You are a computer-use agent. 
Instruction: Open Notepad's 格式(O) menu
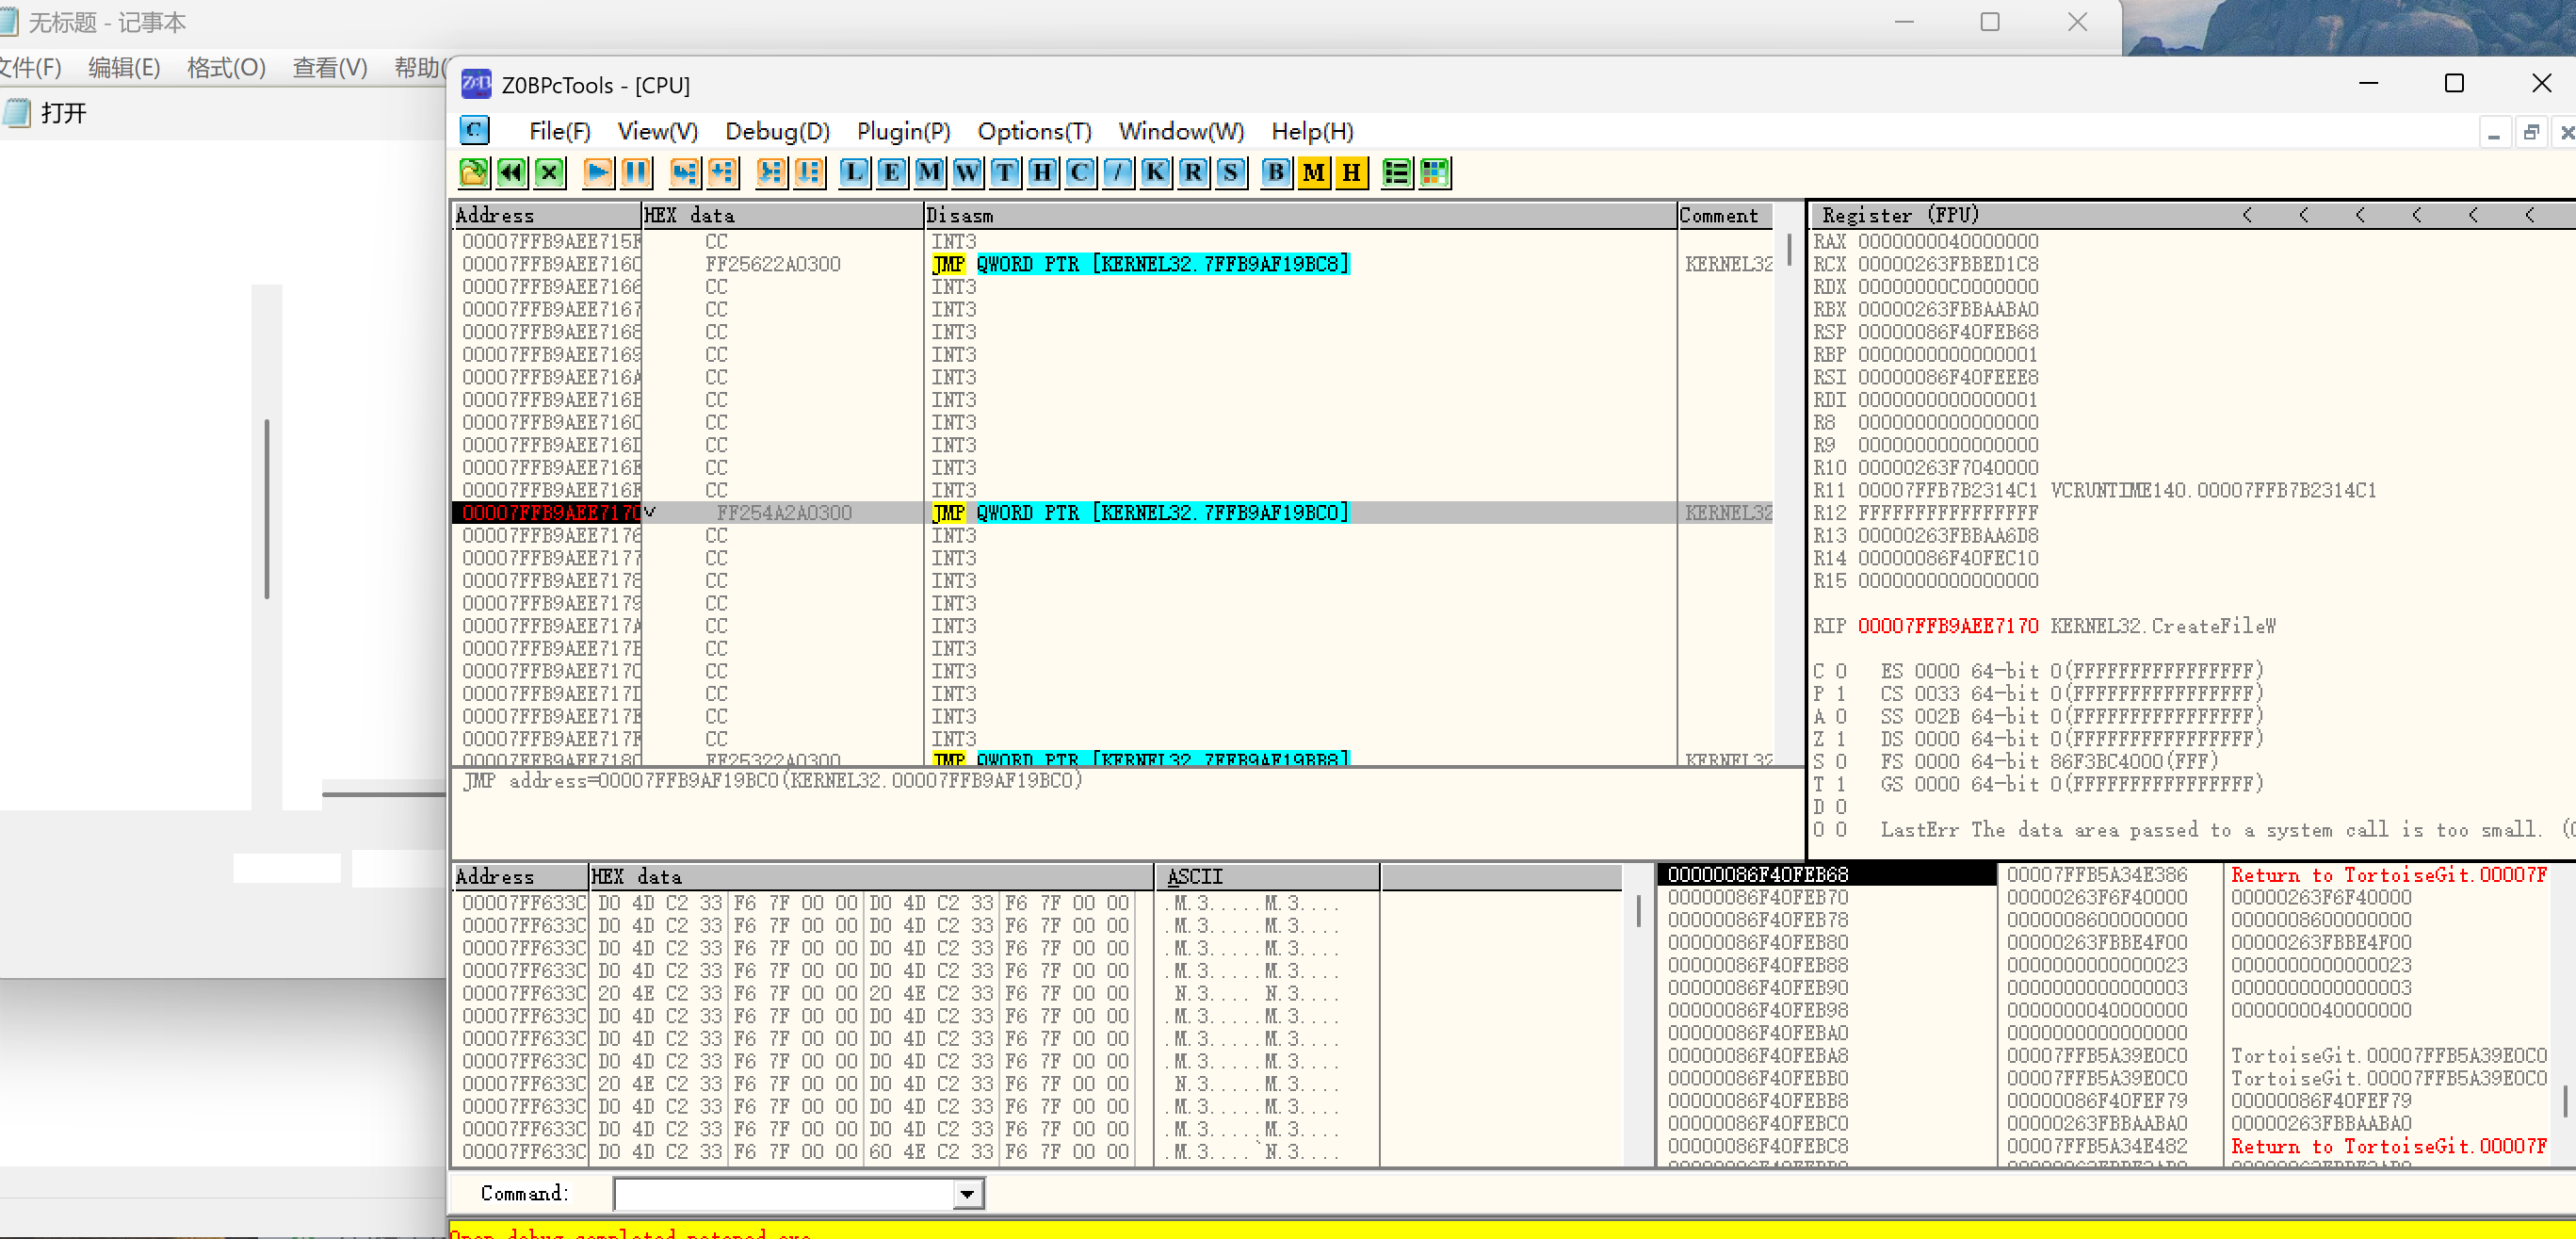coord(226,67)
